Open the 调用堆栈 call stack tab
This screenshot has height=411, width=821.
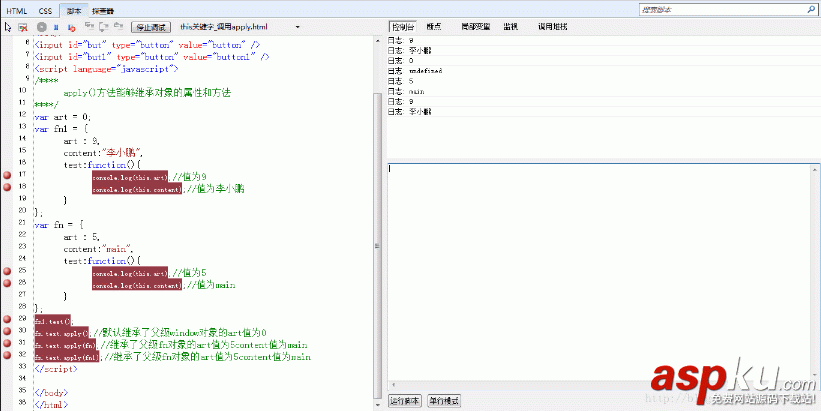552,27
